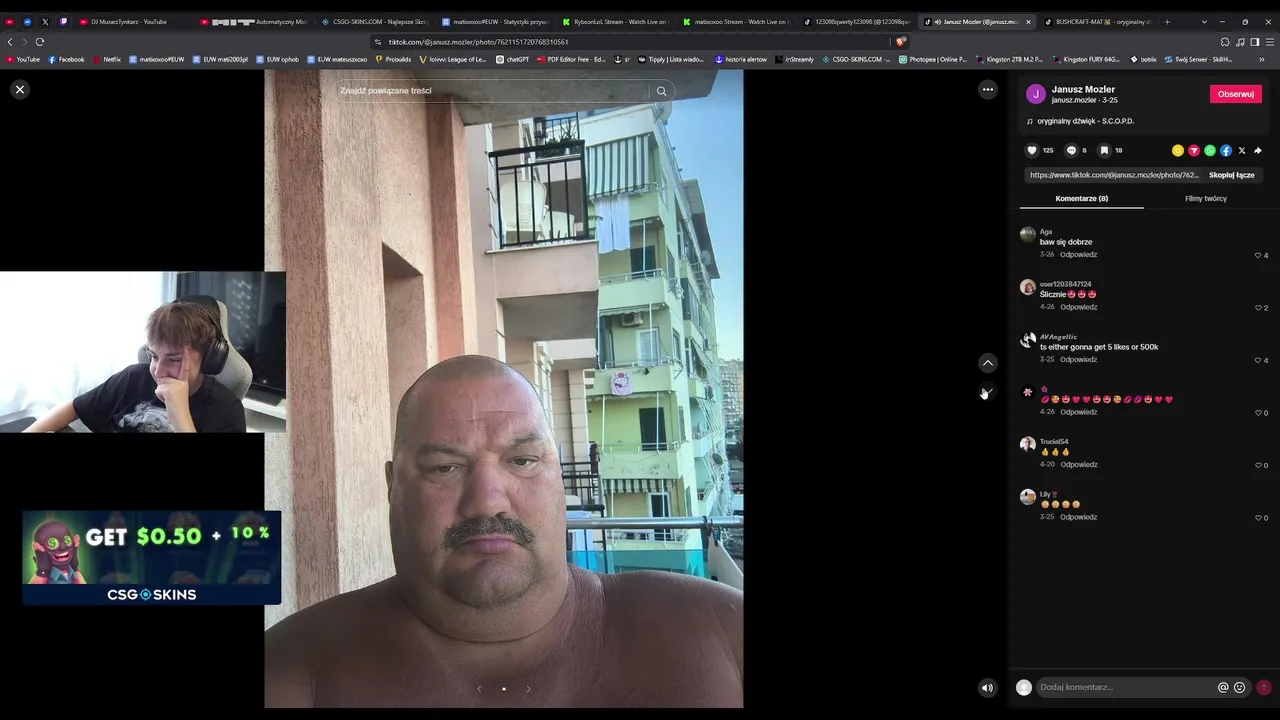The height and width of the screenshot is (720, 1280).
Task: Reload the page in the browser toolbar
Action: pos(40,42)
